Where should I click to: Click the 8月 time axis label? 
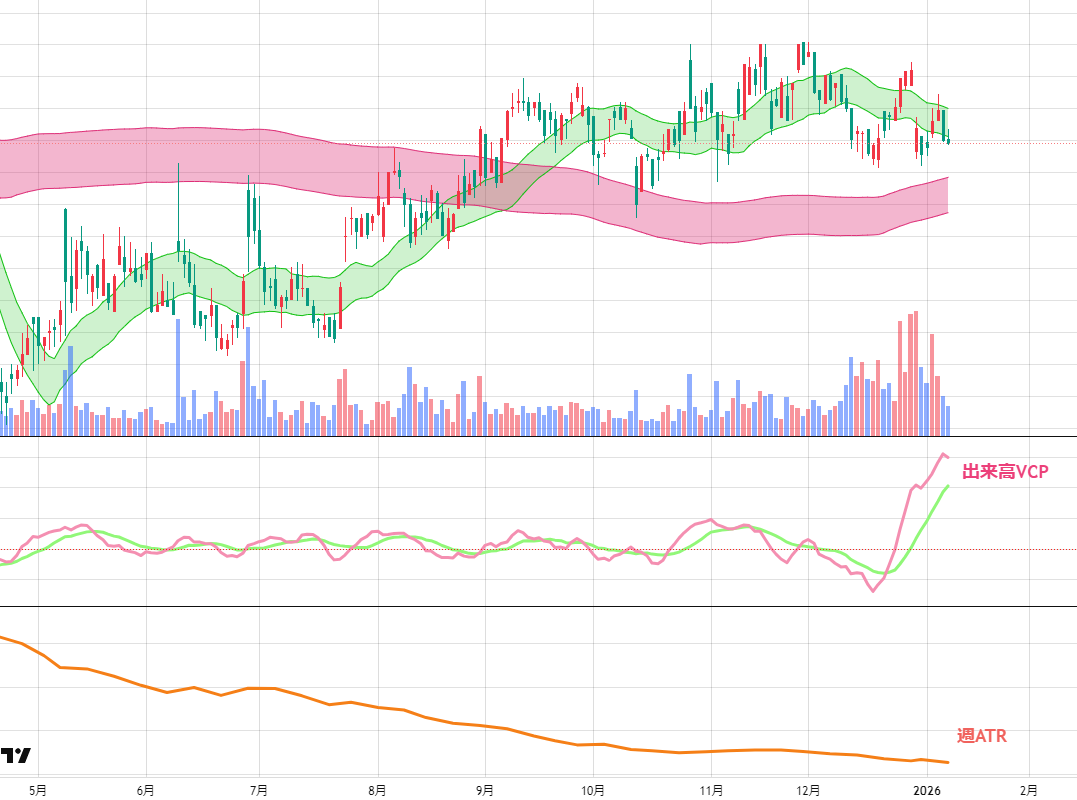point(377,790)
